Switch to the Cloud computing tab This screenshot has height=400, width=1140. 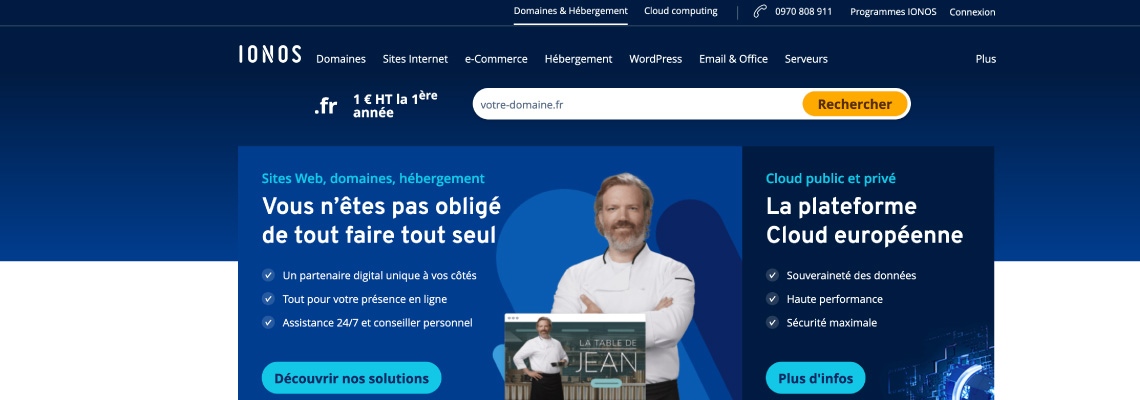(x=681, y=11)
